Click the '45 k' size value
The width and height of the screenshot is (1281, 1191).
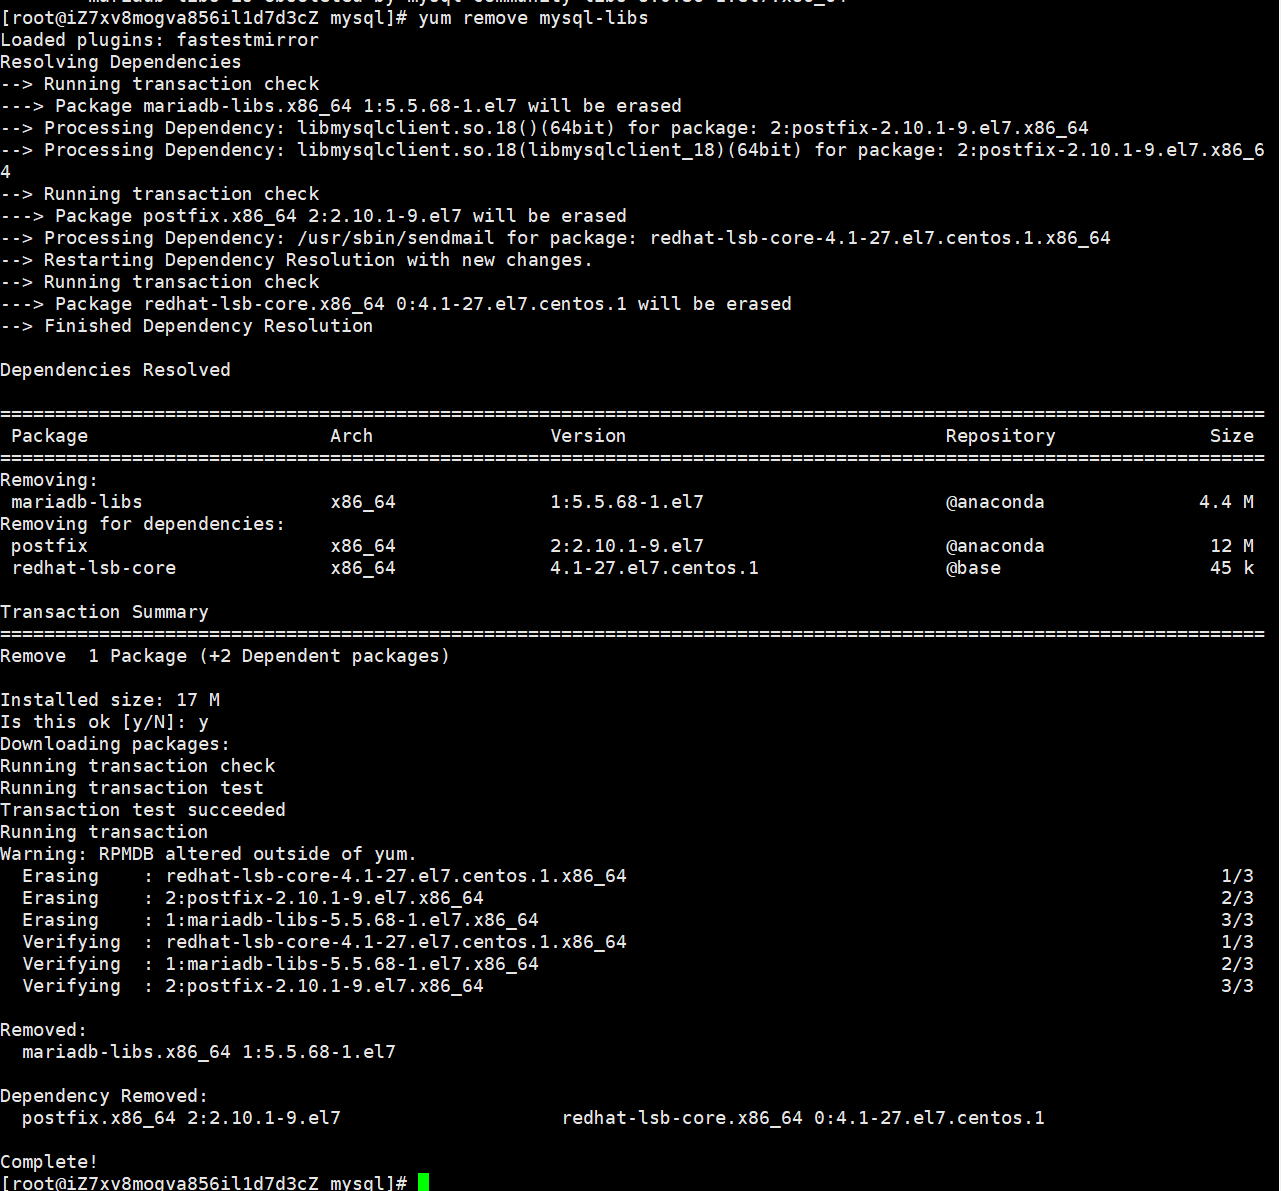coord(1232,568)
